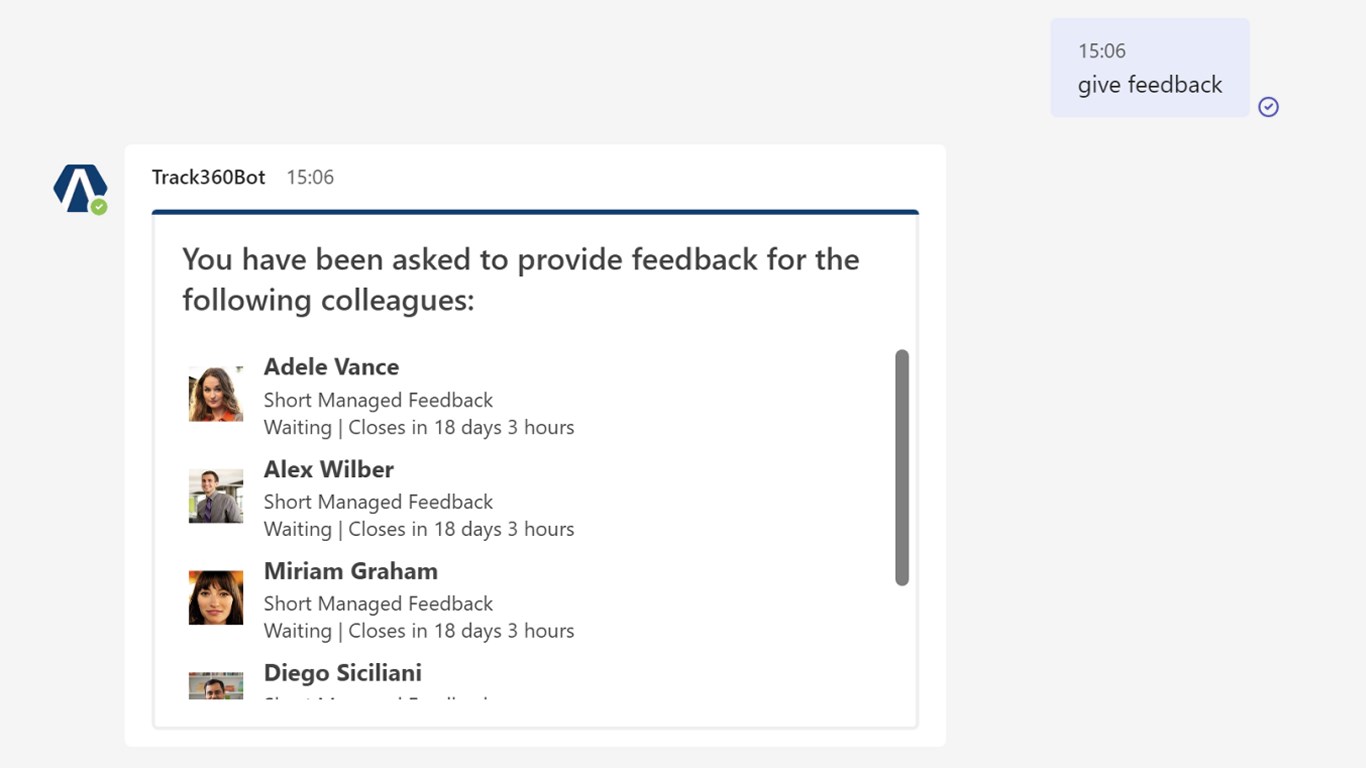The width and height of the screenshot is (1366, 768).
Task: Click Short Managed Feedback under Adele Vance
Action: 378,400
